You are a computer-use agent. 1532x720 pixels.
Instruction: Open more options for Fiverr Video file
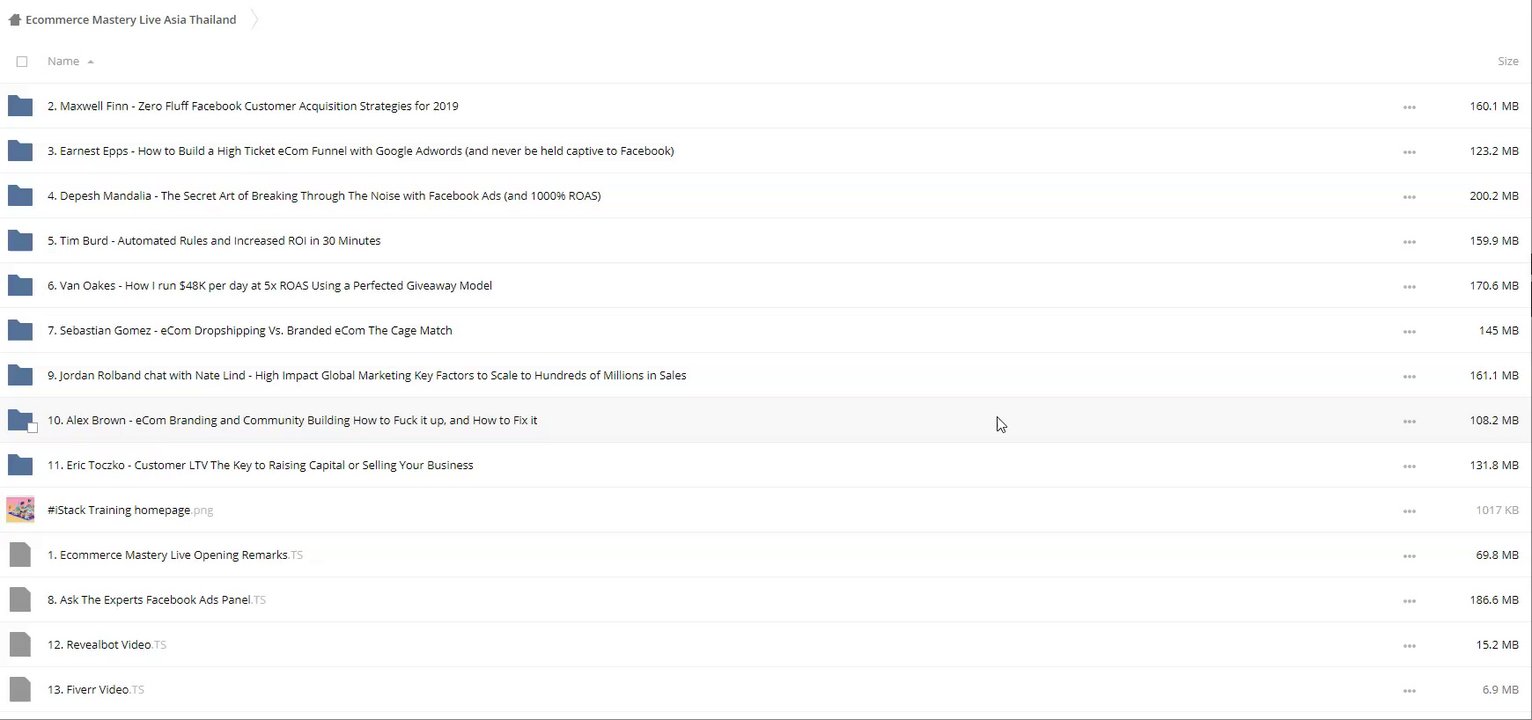point(1409,691)
